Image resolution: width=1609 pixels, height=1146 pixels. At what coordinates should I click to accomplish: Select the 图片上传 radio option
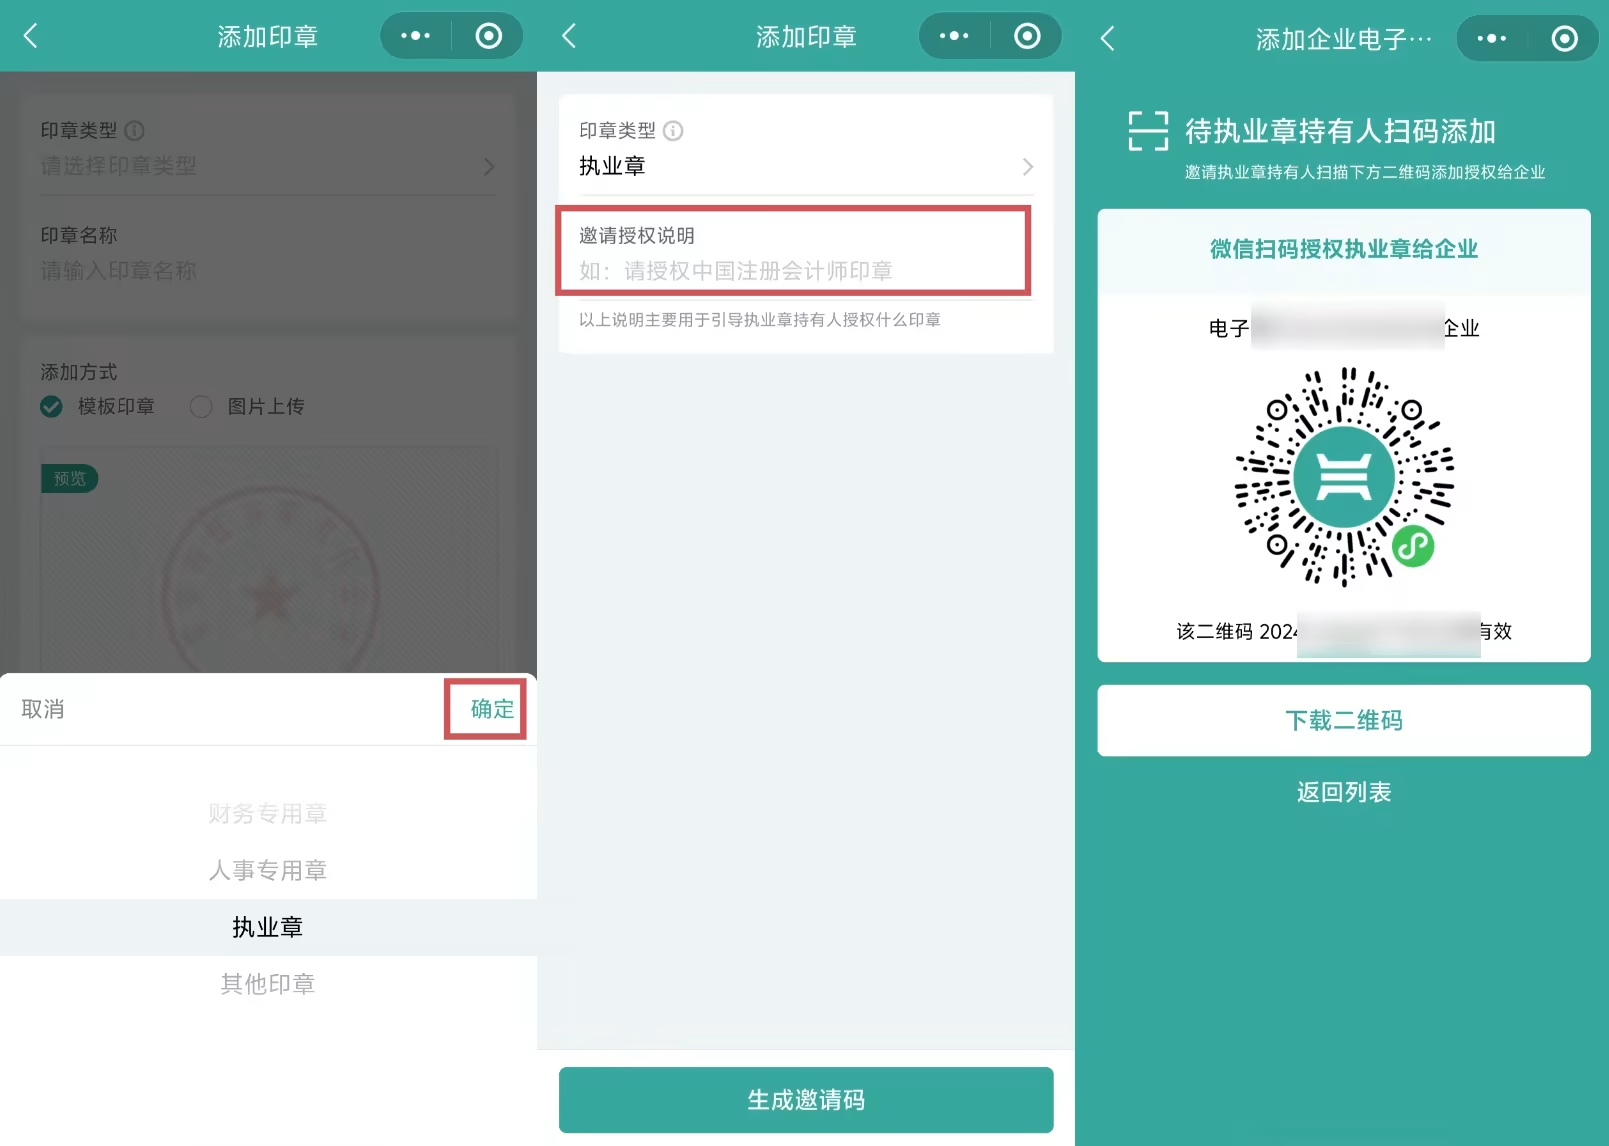pos(201,407)
